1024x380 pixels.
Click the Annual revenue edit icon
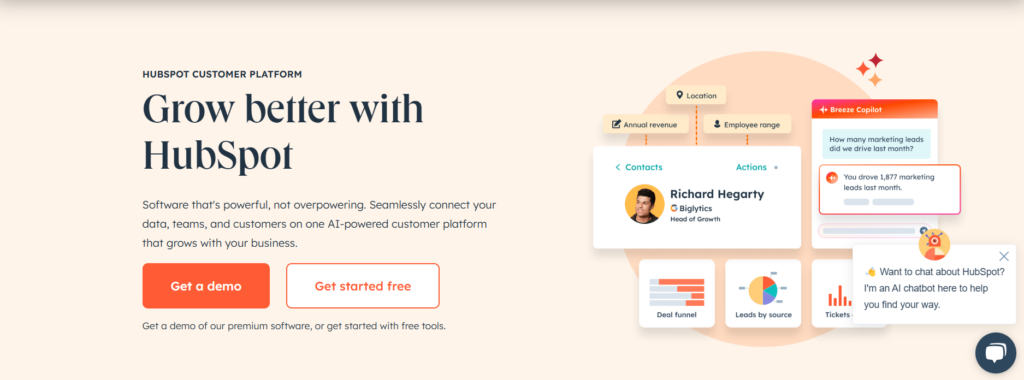click(616, 124)
